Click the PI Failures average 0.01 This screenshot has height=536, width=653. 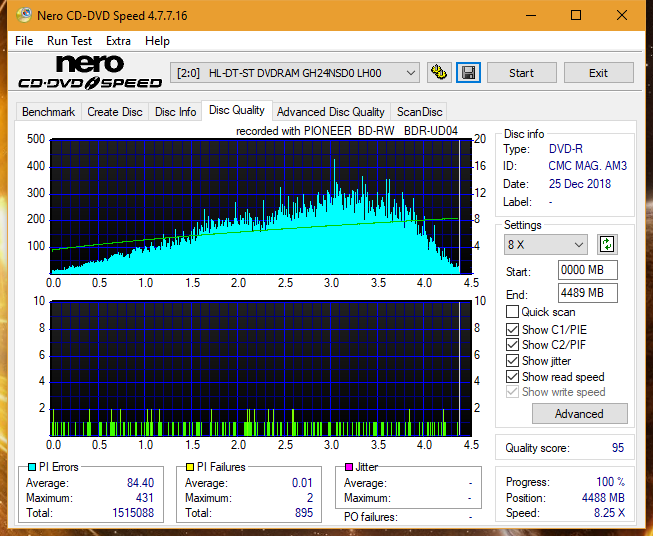[x=302, y=483]
